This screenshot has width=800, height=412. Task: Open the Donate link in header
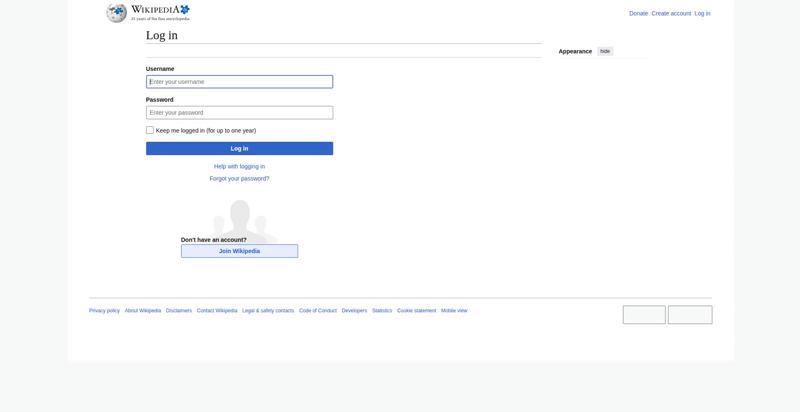(638, 13)
